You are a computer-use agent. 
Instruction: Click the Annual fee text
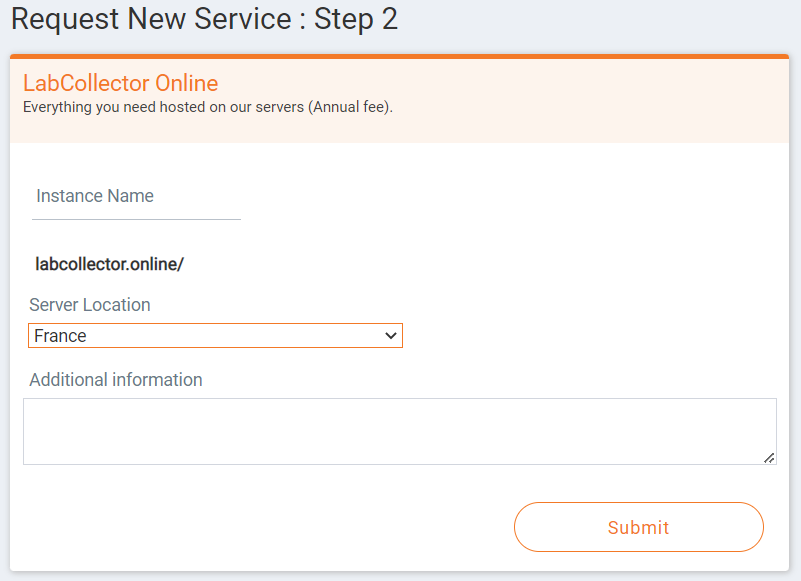[x=350, y=107]
